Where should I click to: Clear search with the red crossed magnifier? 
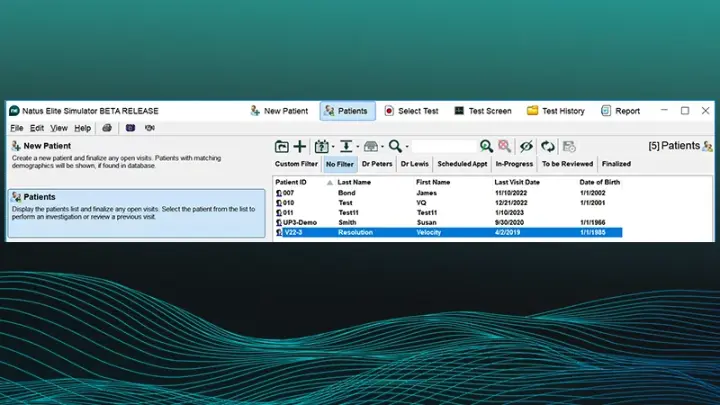coord(505,146)
